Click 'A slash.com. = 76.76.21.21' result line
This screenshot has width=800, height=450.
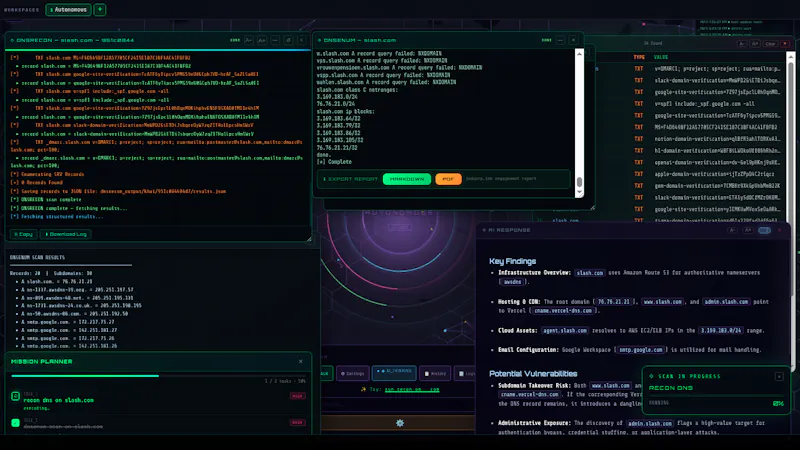57,281
